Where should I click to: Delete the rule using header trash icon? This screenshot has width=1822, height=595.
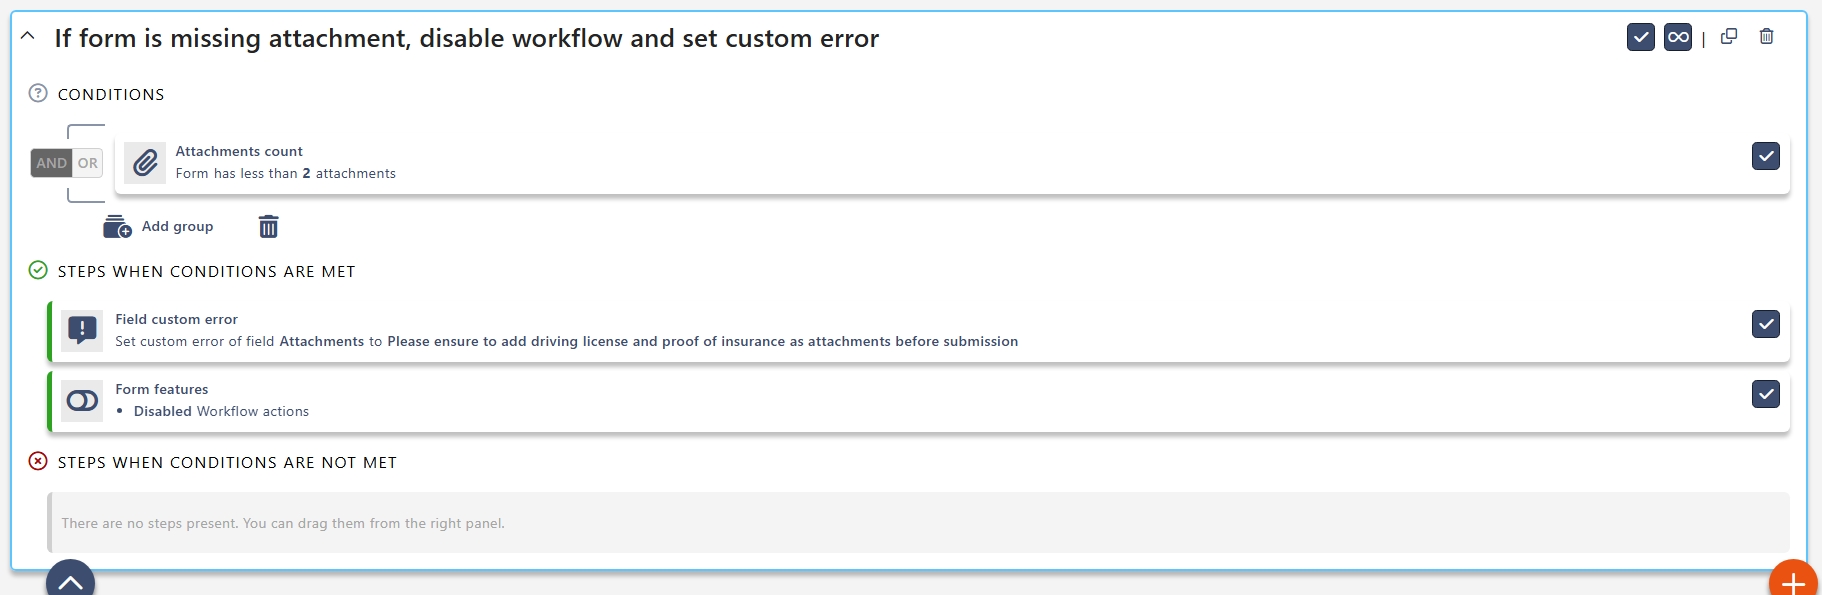coord(1767,37)
